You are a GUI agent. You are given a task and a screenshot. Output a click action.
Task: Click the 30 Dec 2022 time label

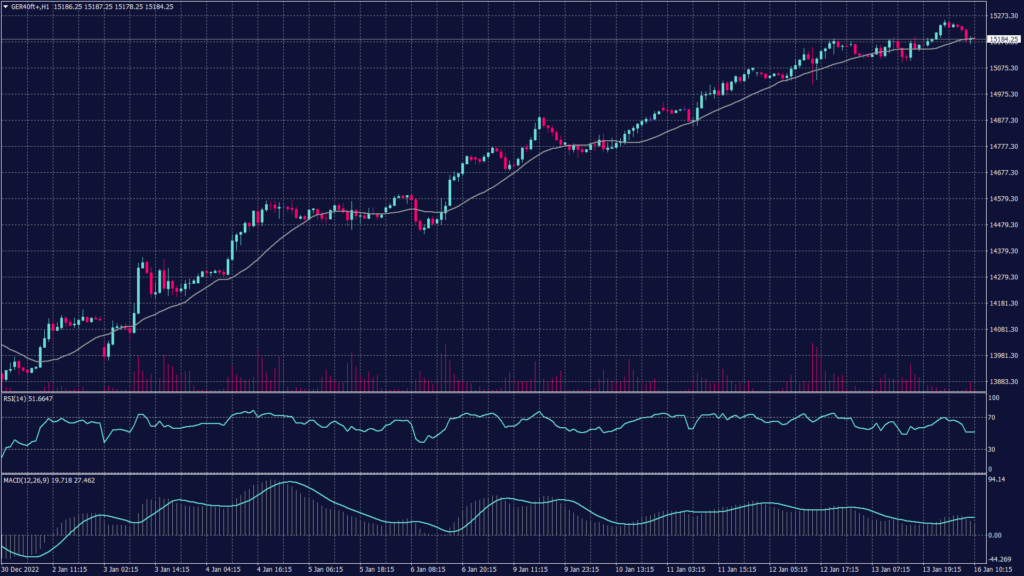(x=21, y=570)
